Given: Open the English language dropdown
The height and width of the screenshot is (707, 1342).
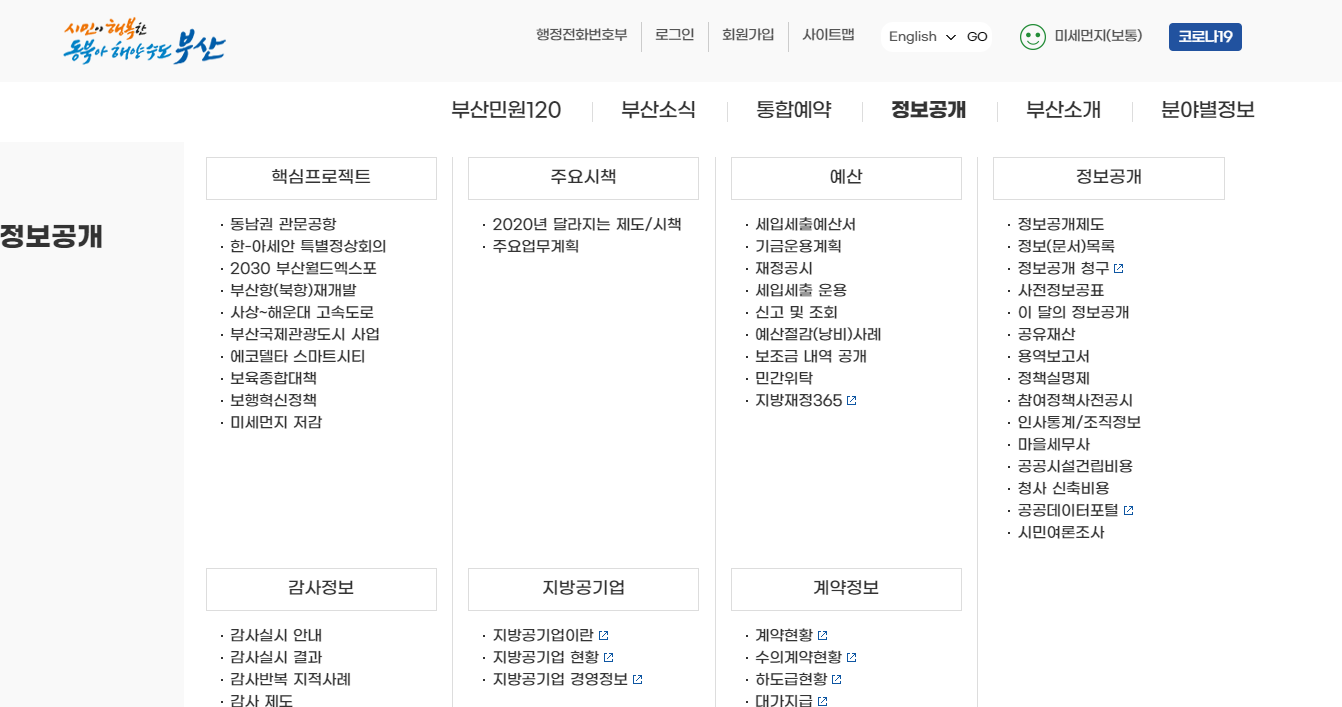Looking at the screenshot, I should click(922, 37).
